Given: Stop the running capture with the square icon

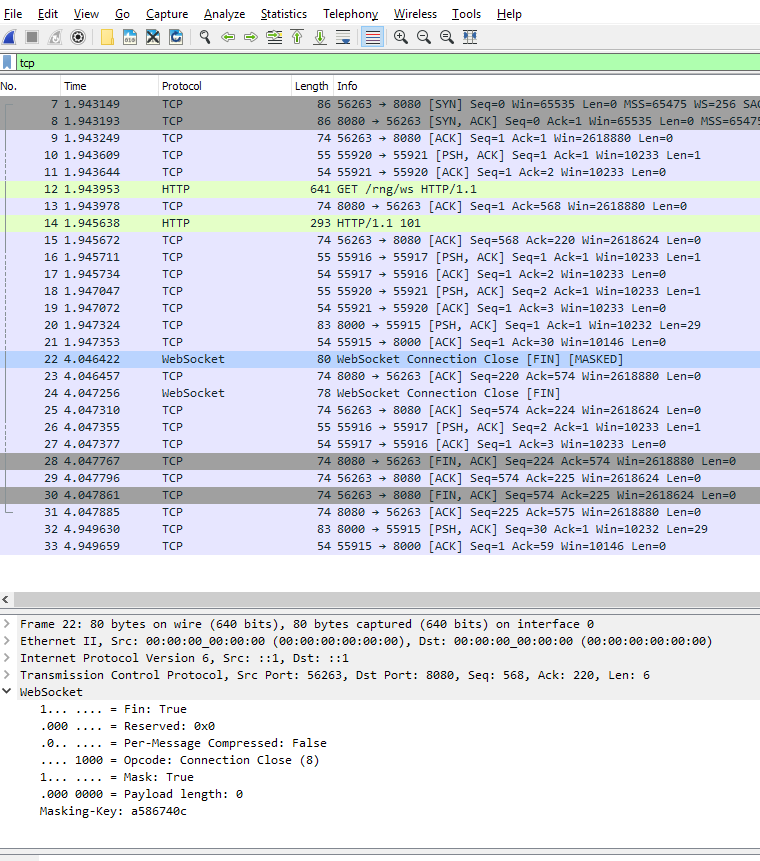Looking at the screenshot, I should [32, 37].
